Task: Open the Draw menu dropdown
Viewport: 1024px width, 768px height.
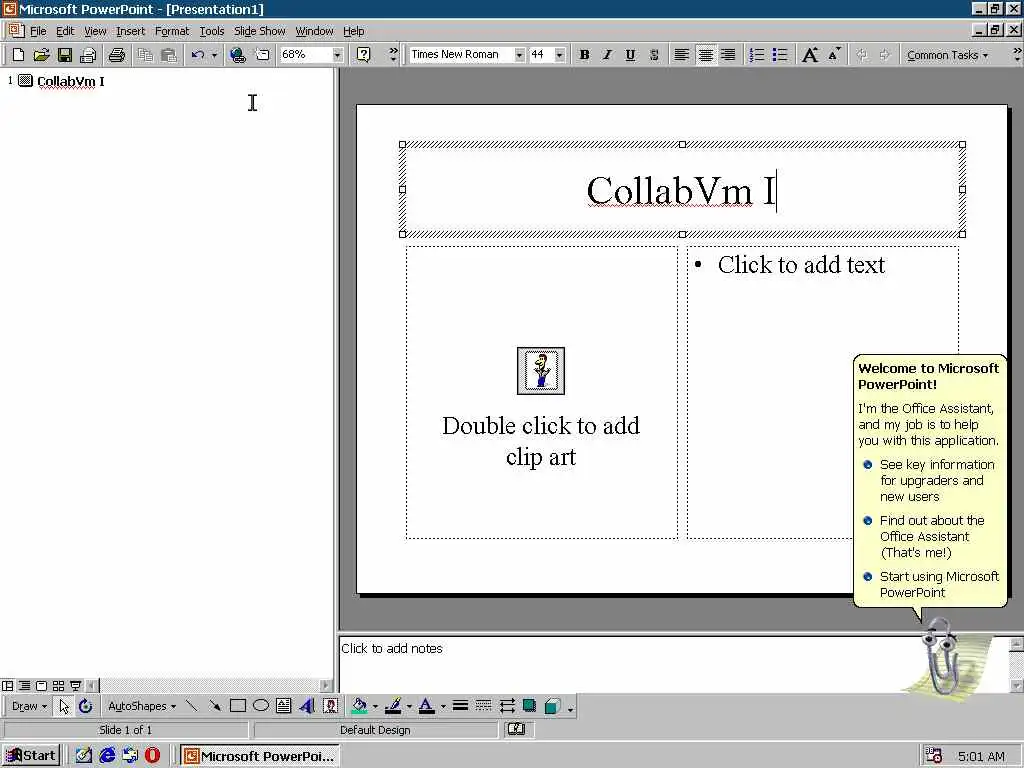Action: [x=29, y=706]
